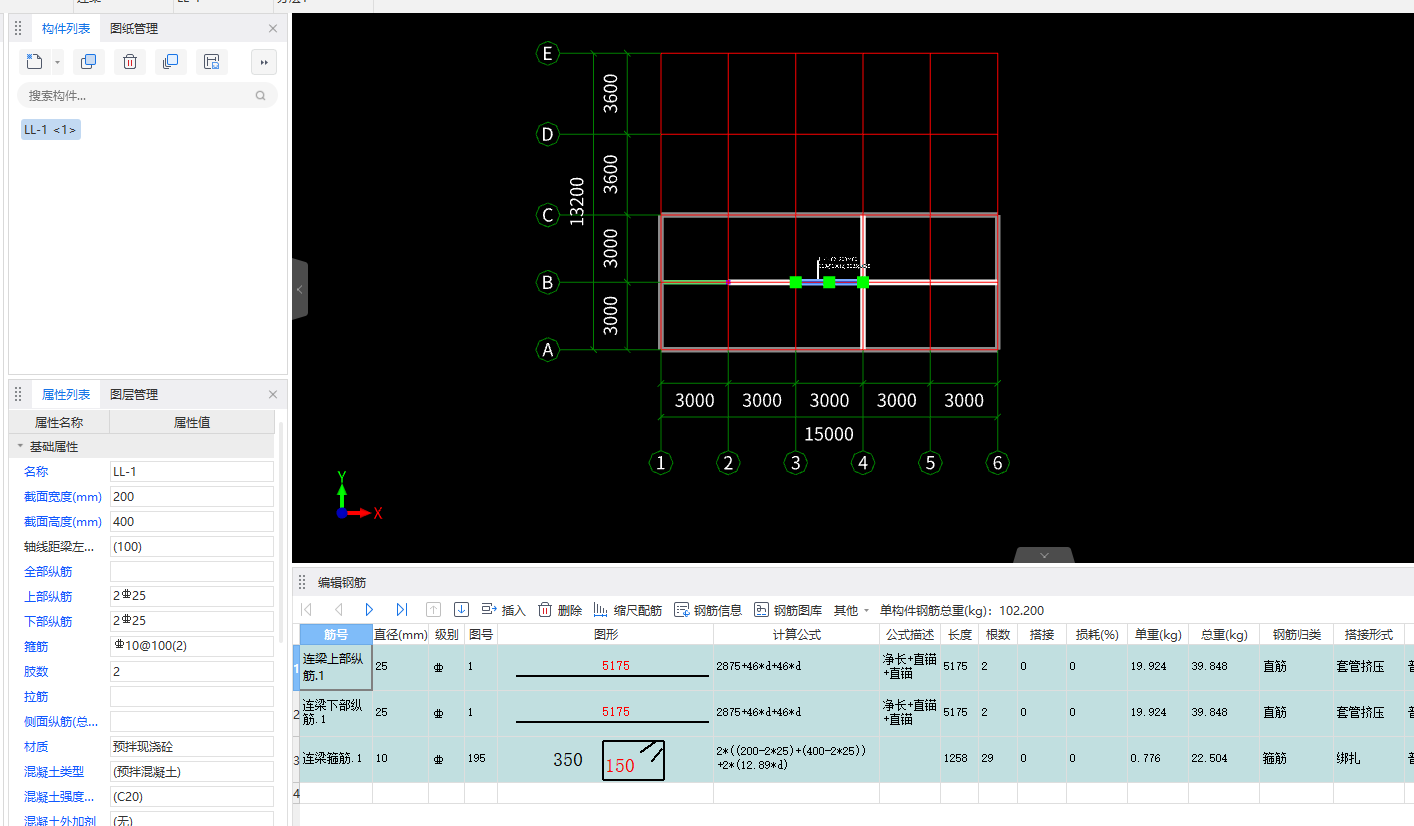Viewport: 1414px width, 826px height.
Task: Focus the 搜索构件 search field
Action: click(147, 96)
